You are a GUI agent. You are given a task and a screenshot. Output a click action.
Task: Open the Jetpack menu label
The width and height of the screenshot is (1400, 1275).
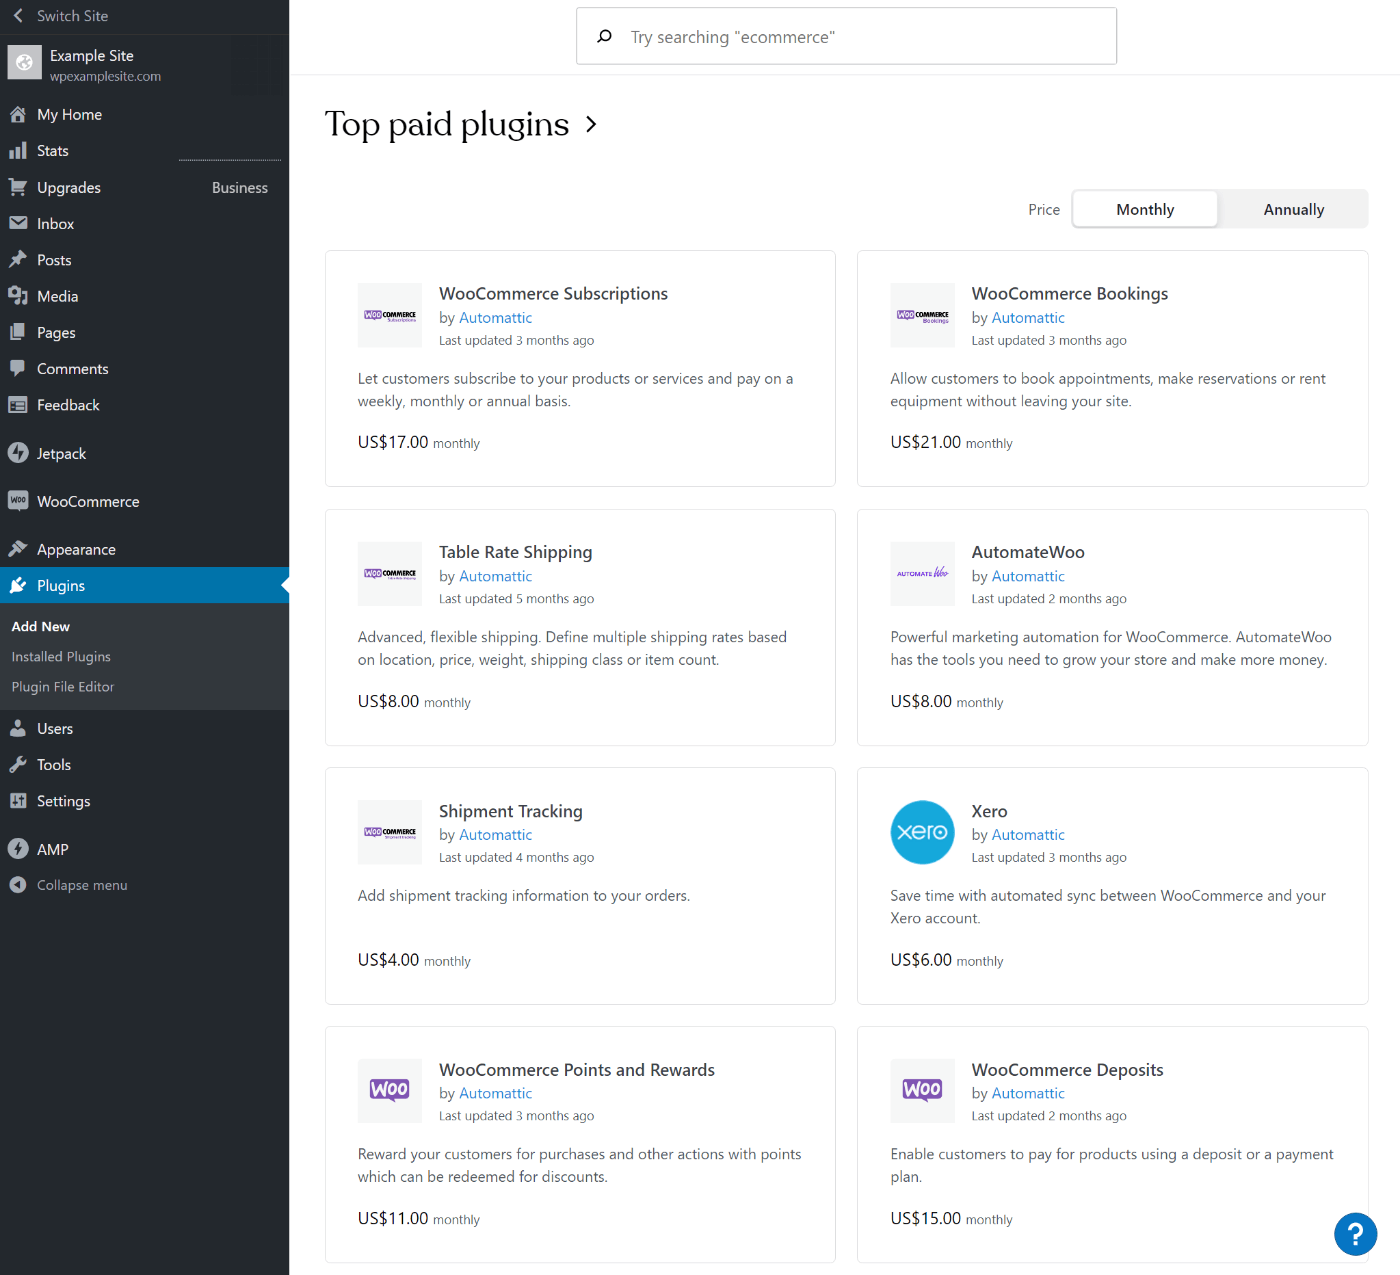point(62,453)
